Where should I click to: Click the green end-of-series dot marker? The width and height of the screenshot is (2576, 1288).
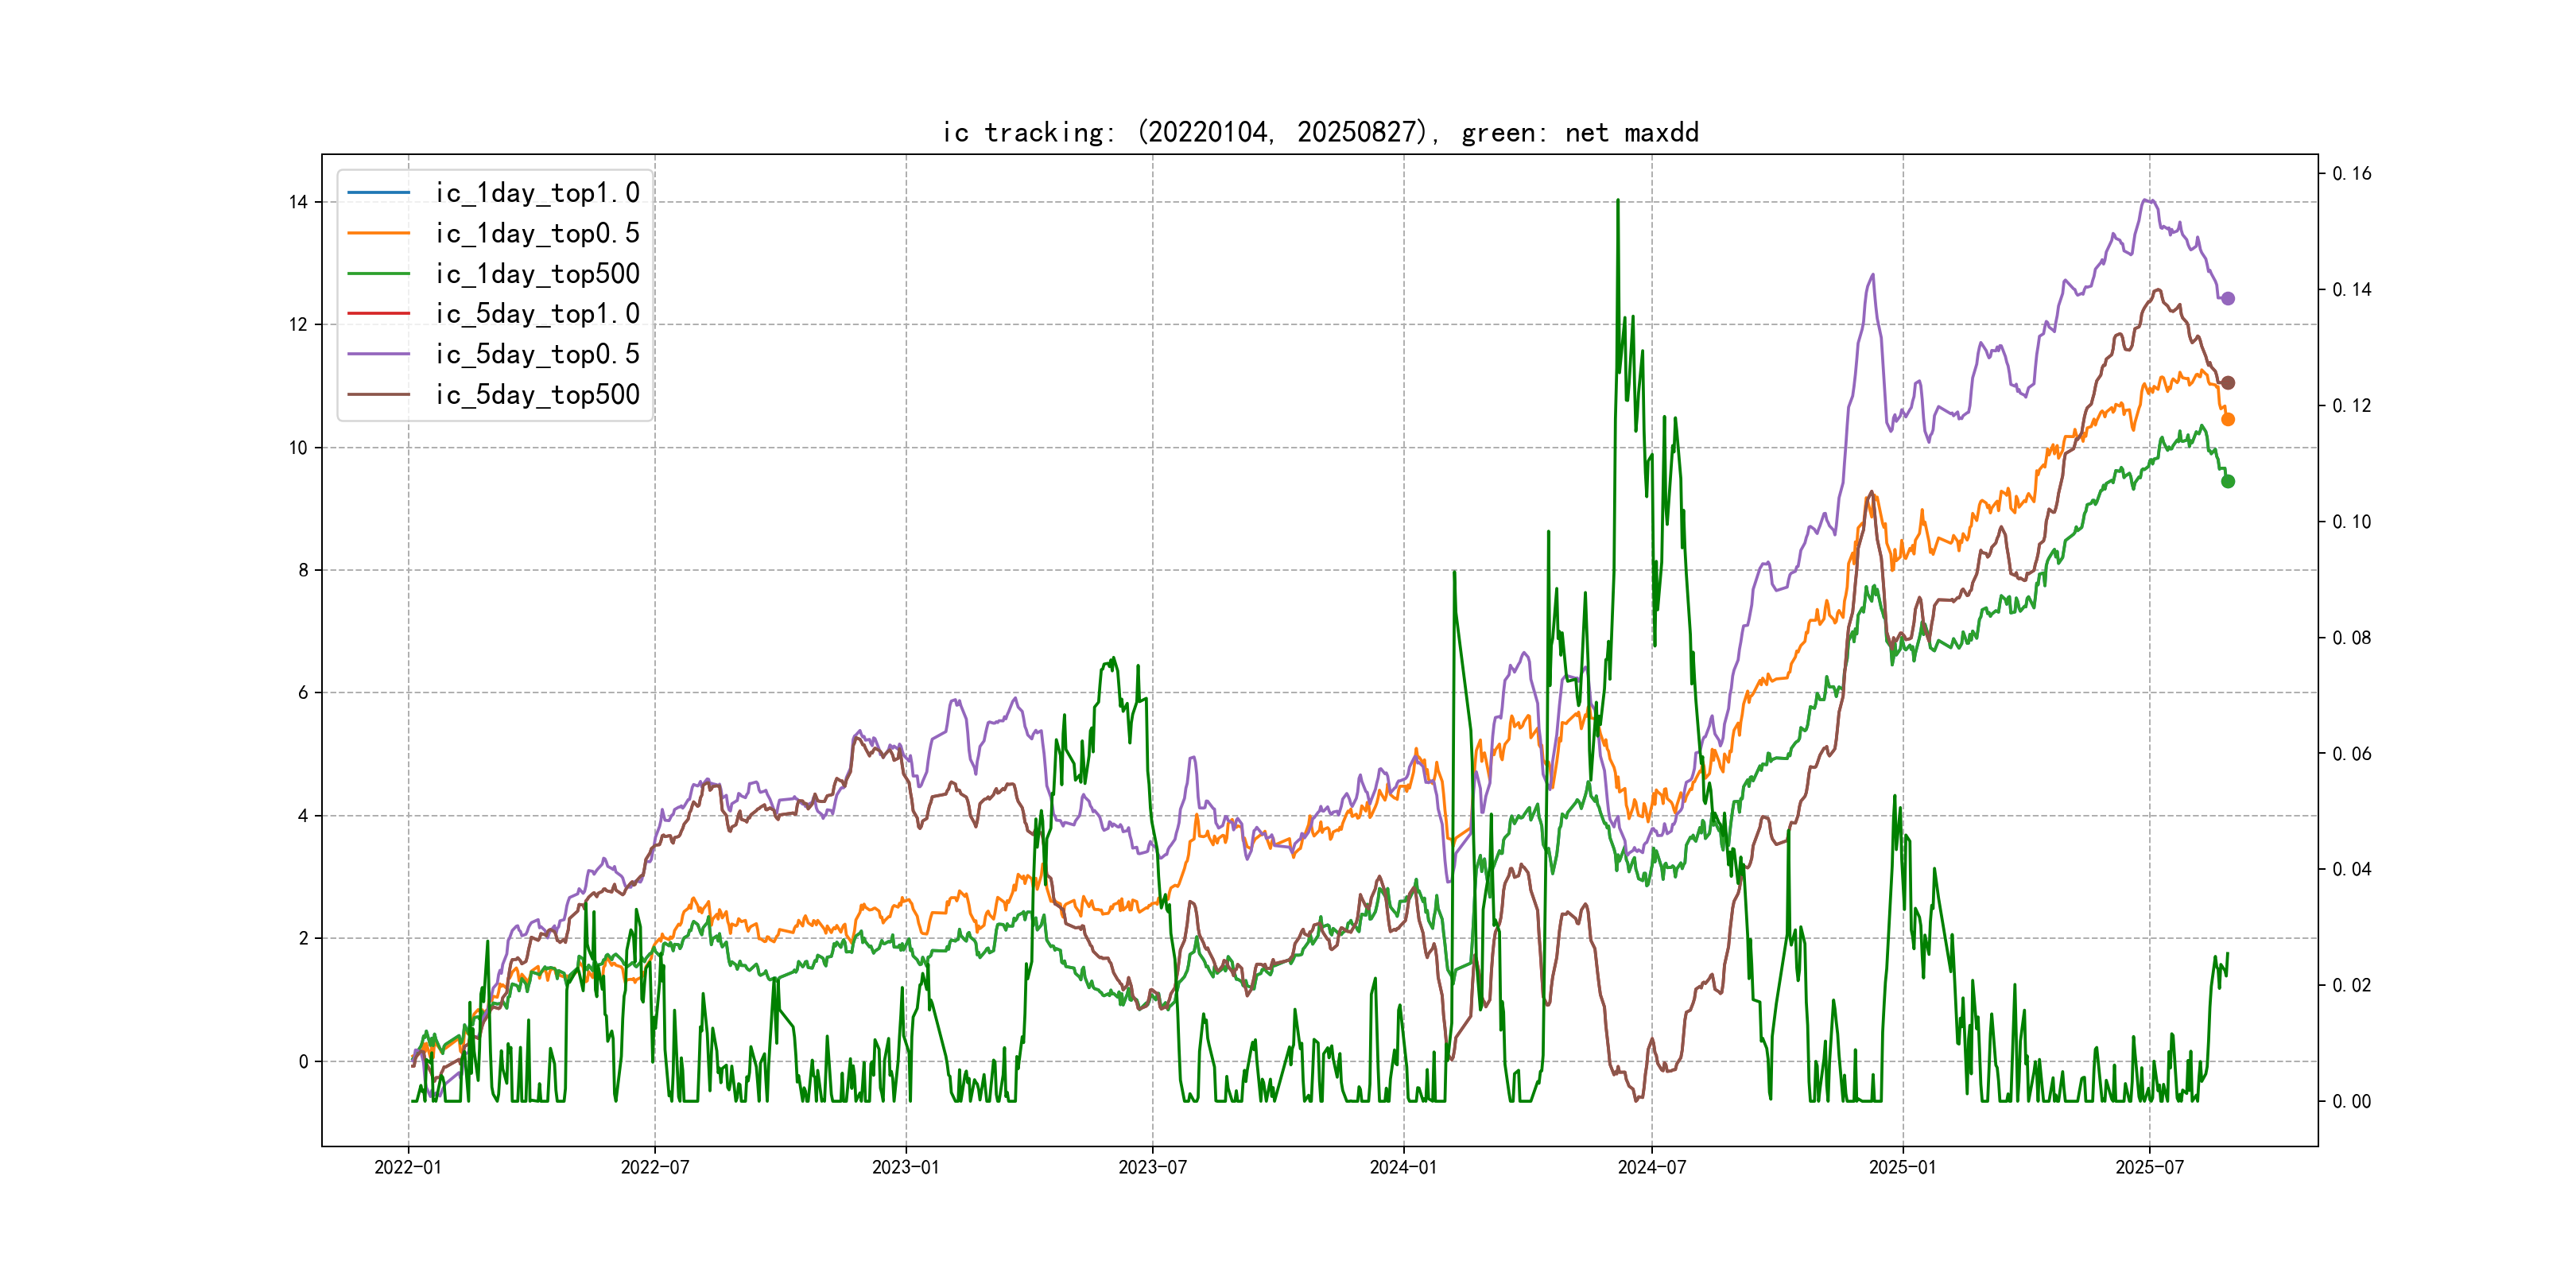click(x=2228, y=481)
